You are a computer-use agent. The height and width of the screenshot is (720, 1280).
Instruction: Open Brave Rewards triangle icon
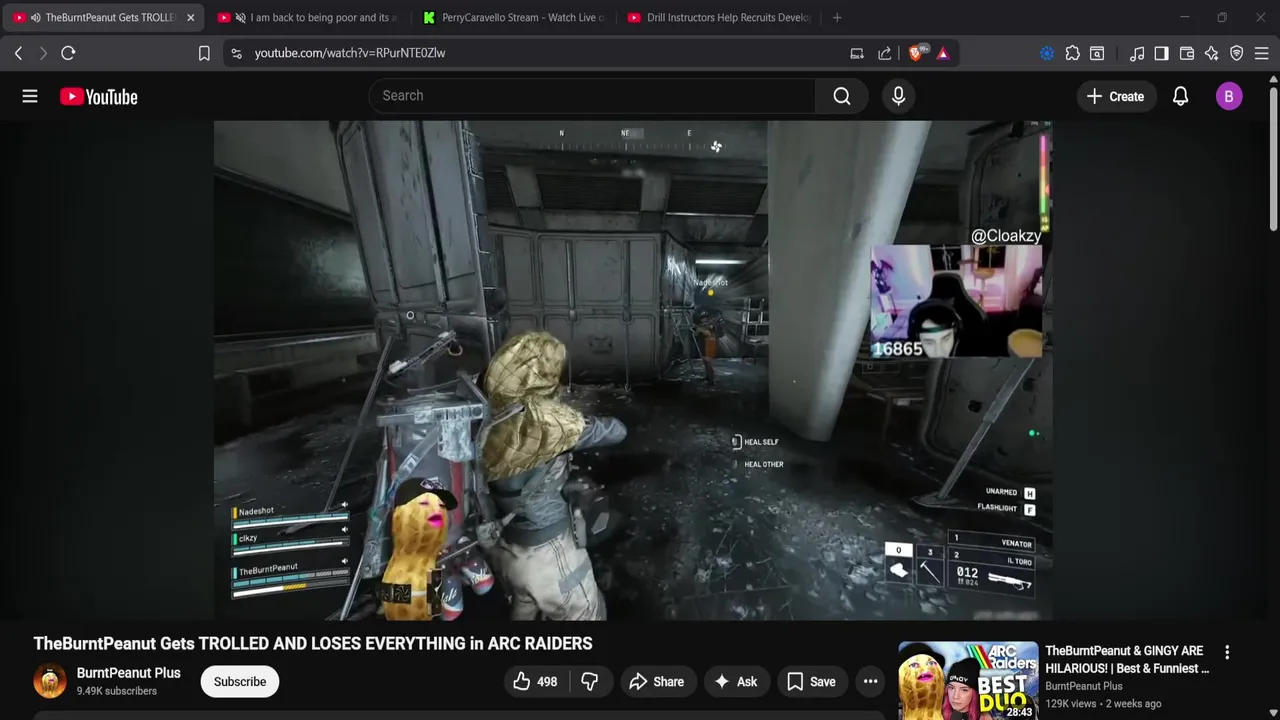pos(943,53)
